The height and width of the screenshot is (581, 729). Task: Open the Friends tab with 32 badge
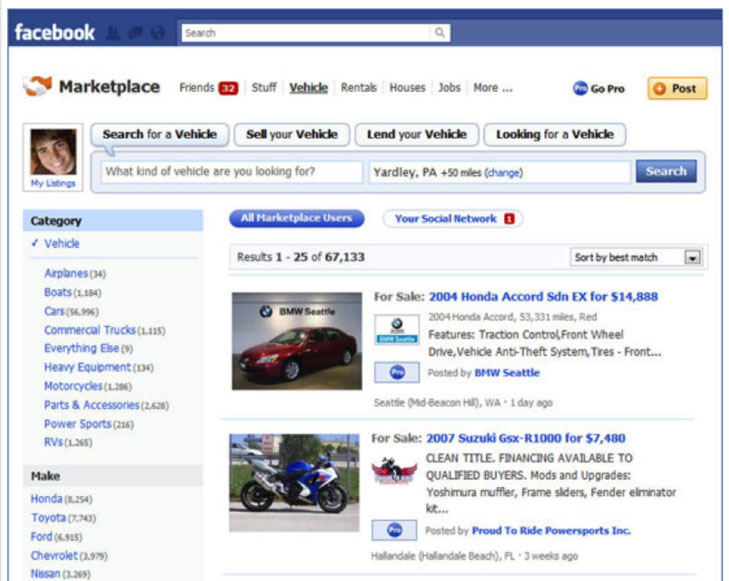coord(208,87)
